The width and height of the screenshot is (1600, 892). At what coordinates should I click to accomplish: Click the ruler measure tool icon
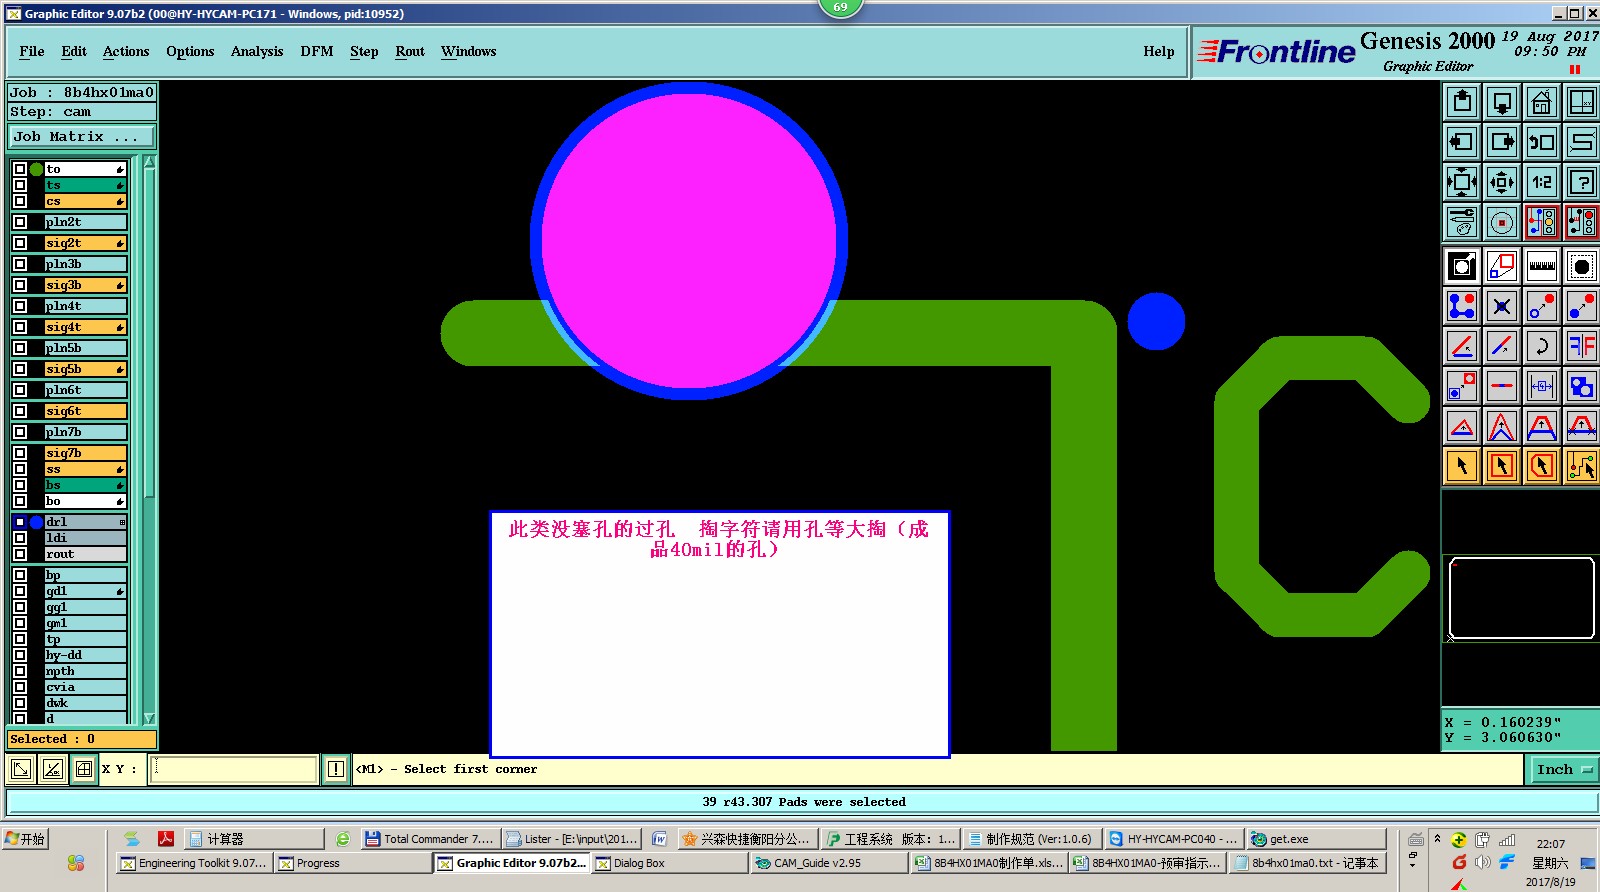[x=1542, y=266]
